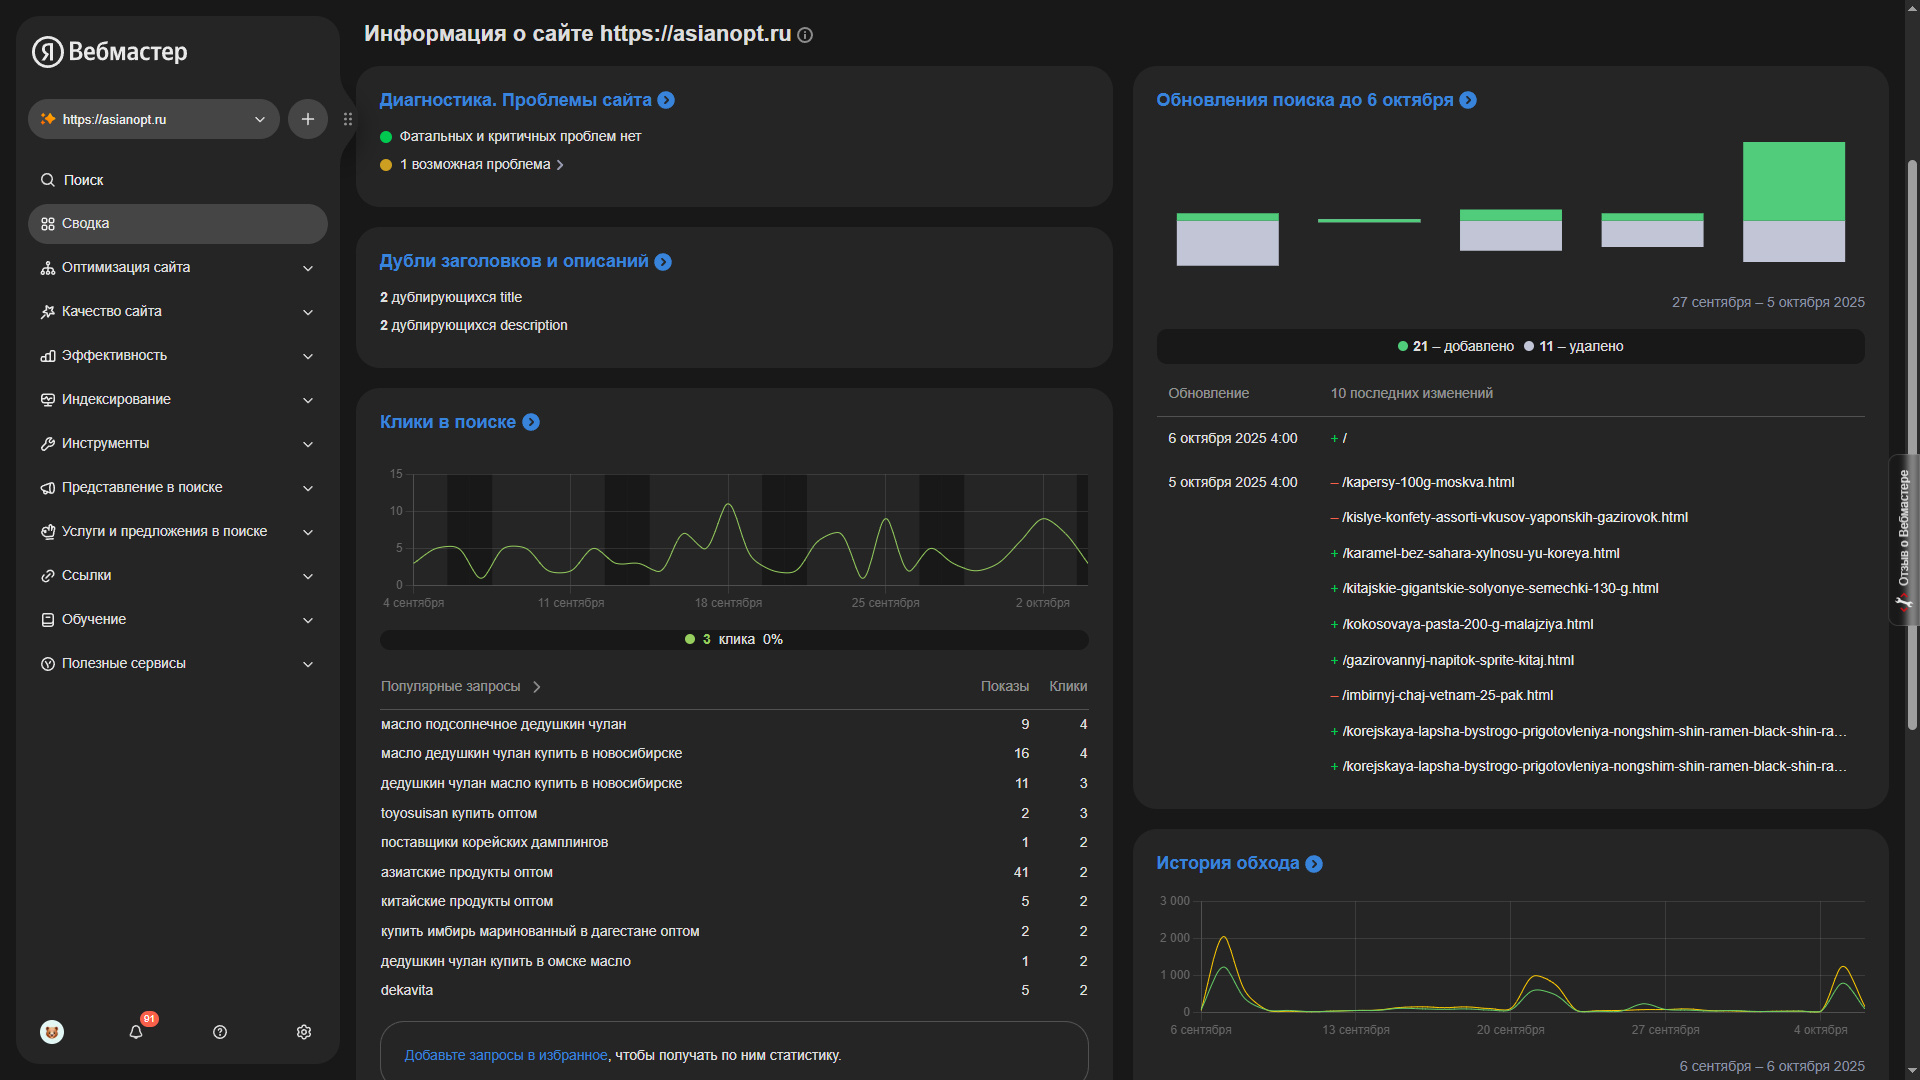Open the site selector dropdown asianopt.ru
1920x1080 pixels.
click(154, 119)
